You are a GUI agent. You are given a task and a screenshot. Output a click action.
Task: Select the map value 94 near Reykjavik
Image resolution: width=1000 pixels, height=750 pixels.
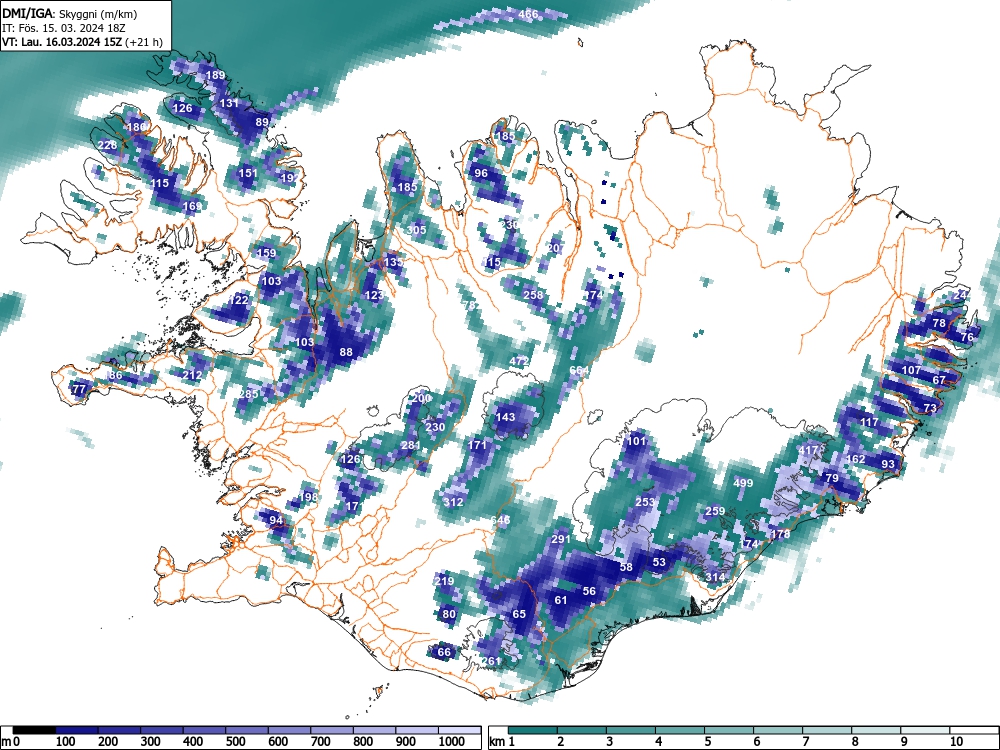(276, 520)
